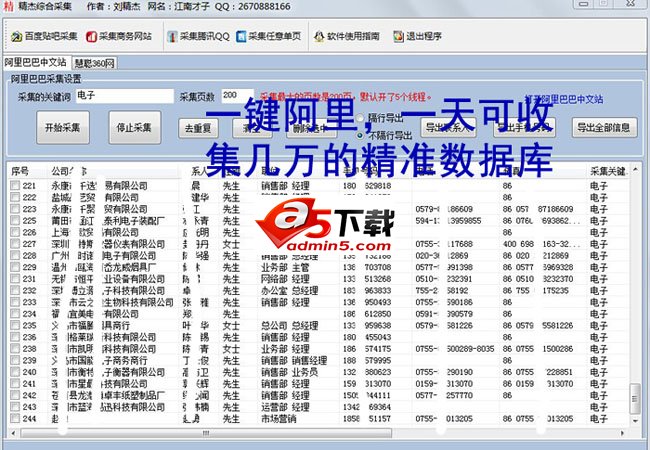Click the horizontal scrollbar thumb of the table
This screenshot has height=450, width=650.
coord(206,433)
